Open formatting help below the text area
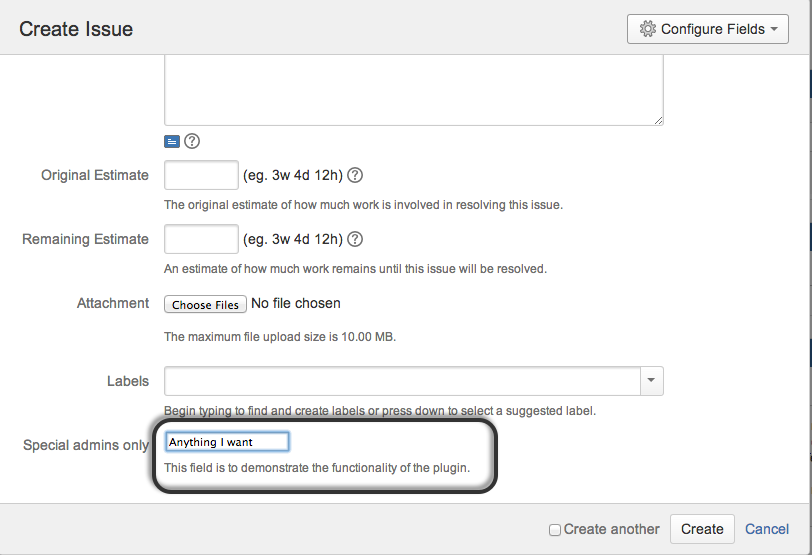812x555 pixels. click(x=192, y=141)
